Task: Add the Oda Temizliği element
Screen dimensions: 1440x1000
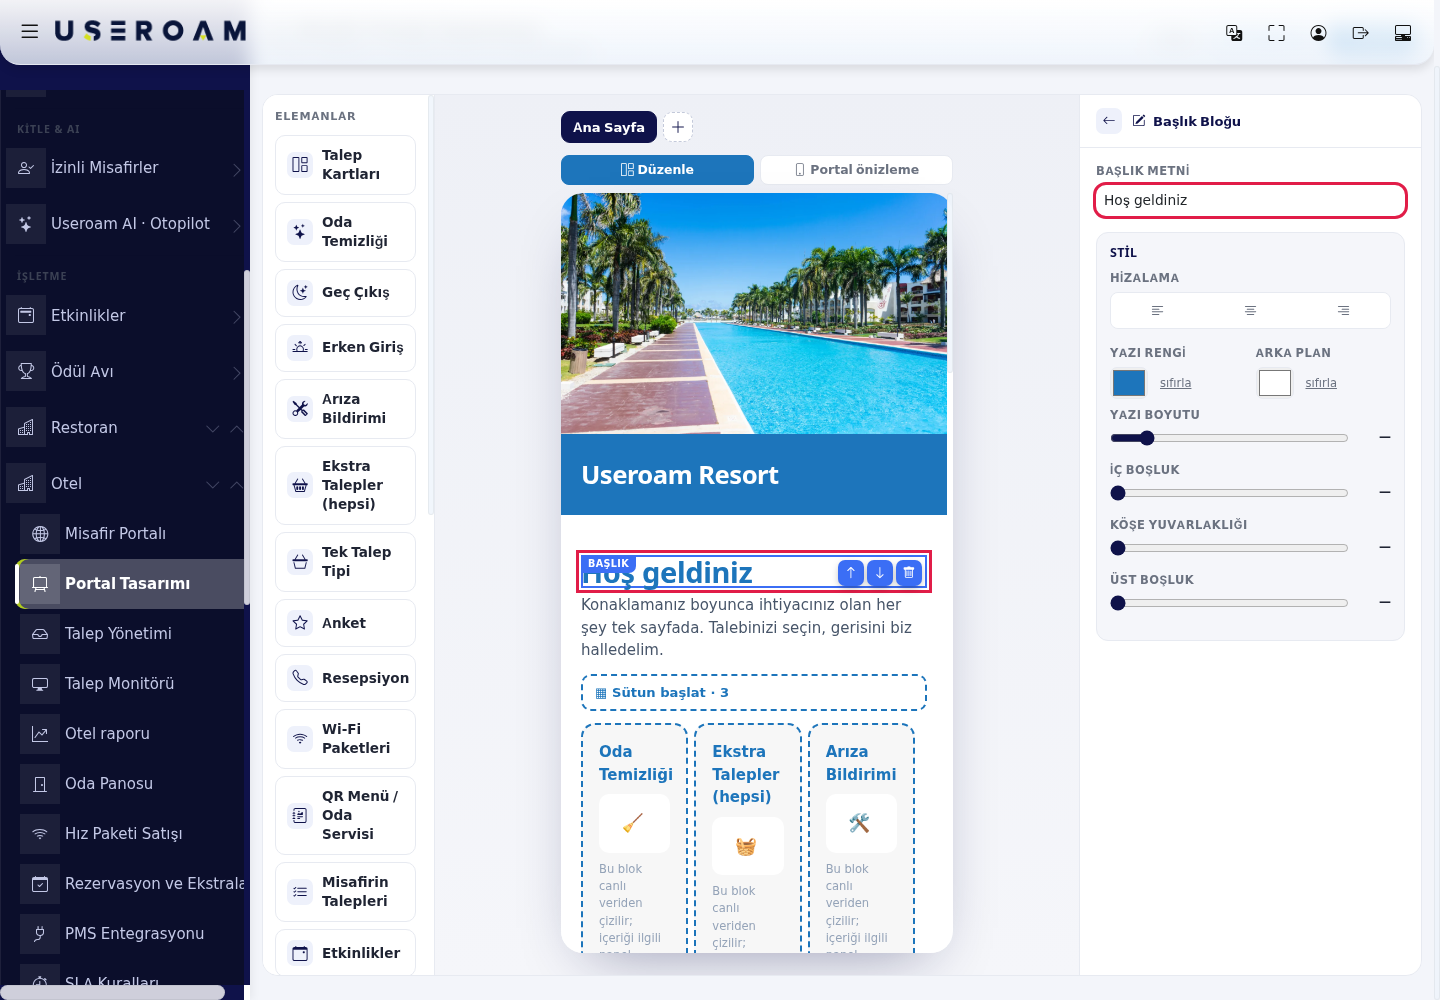Action: pos(345,232)
